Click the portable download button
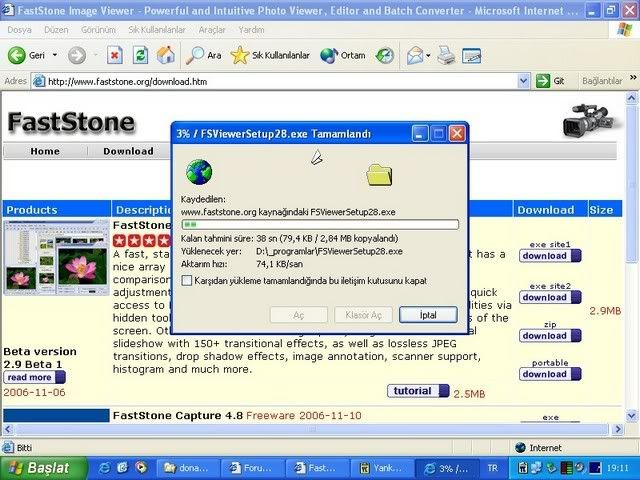This screenshot has height=480, width=640. (x=550, y=374)
